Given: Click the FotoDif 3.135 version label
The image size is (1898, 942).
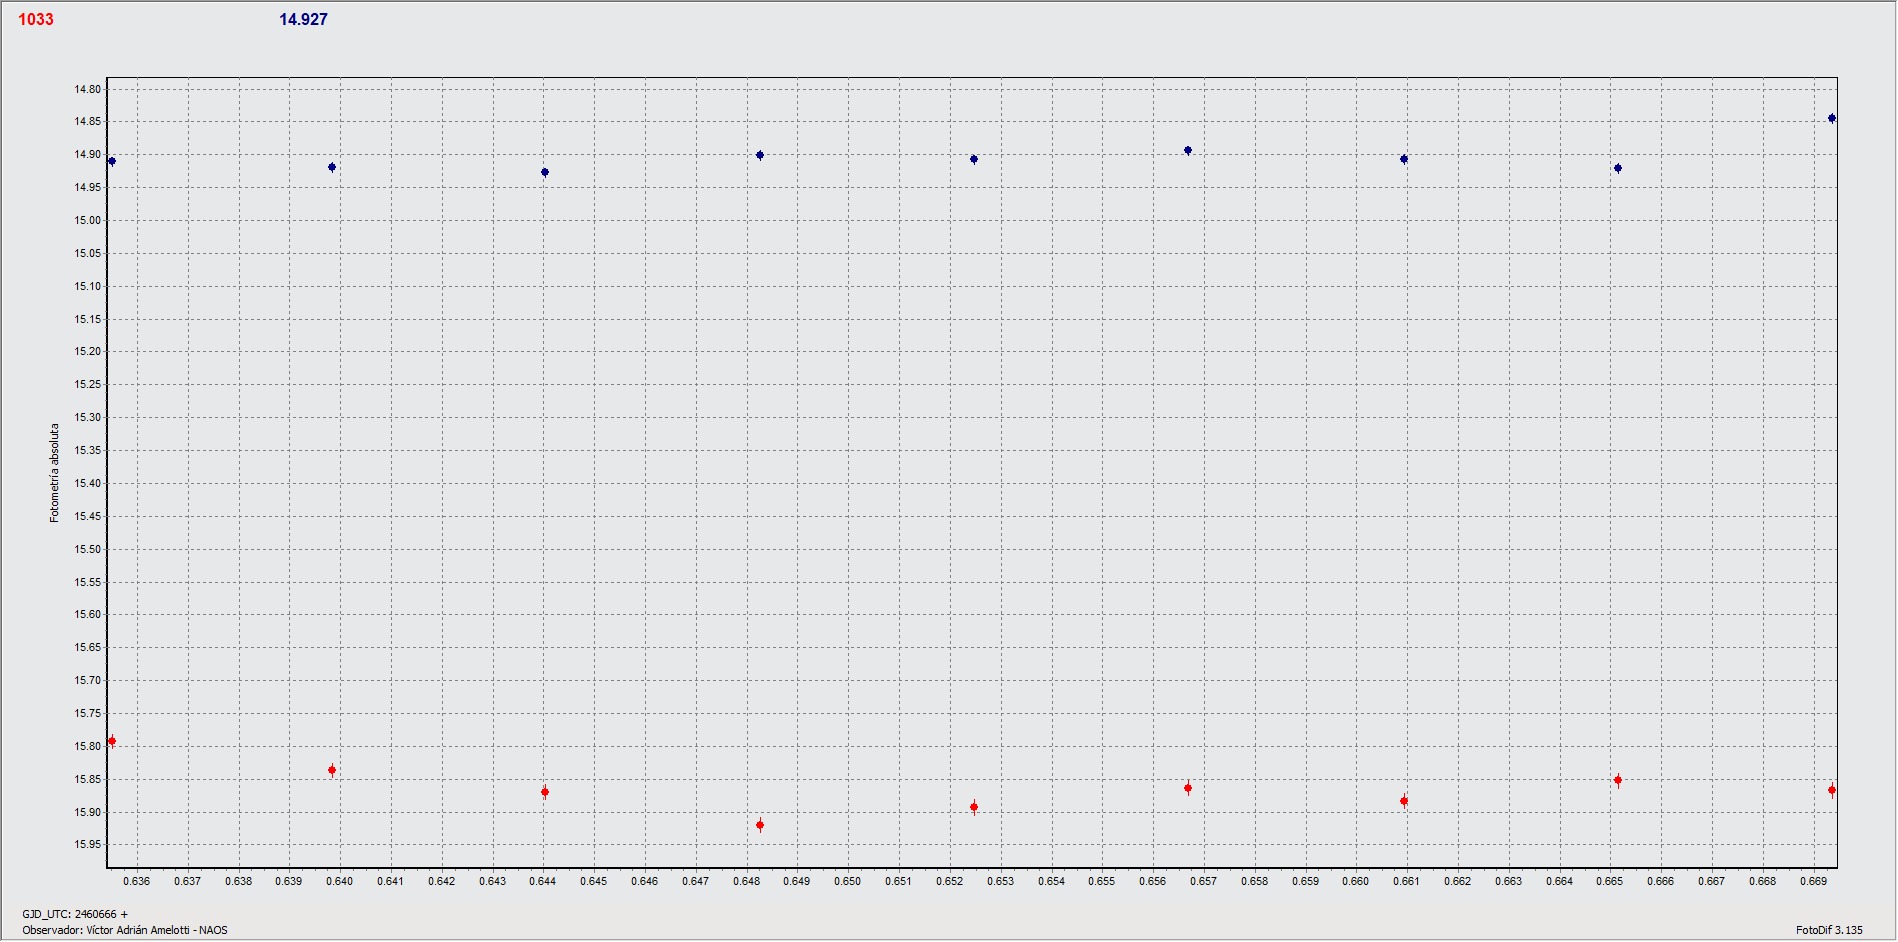Looking at the screenshot, I should tap(1829, 930).
